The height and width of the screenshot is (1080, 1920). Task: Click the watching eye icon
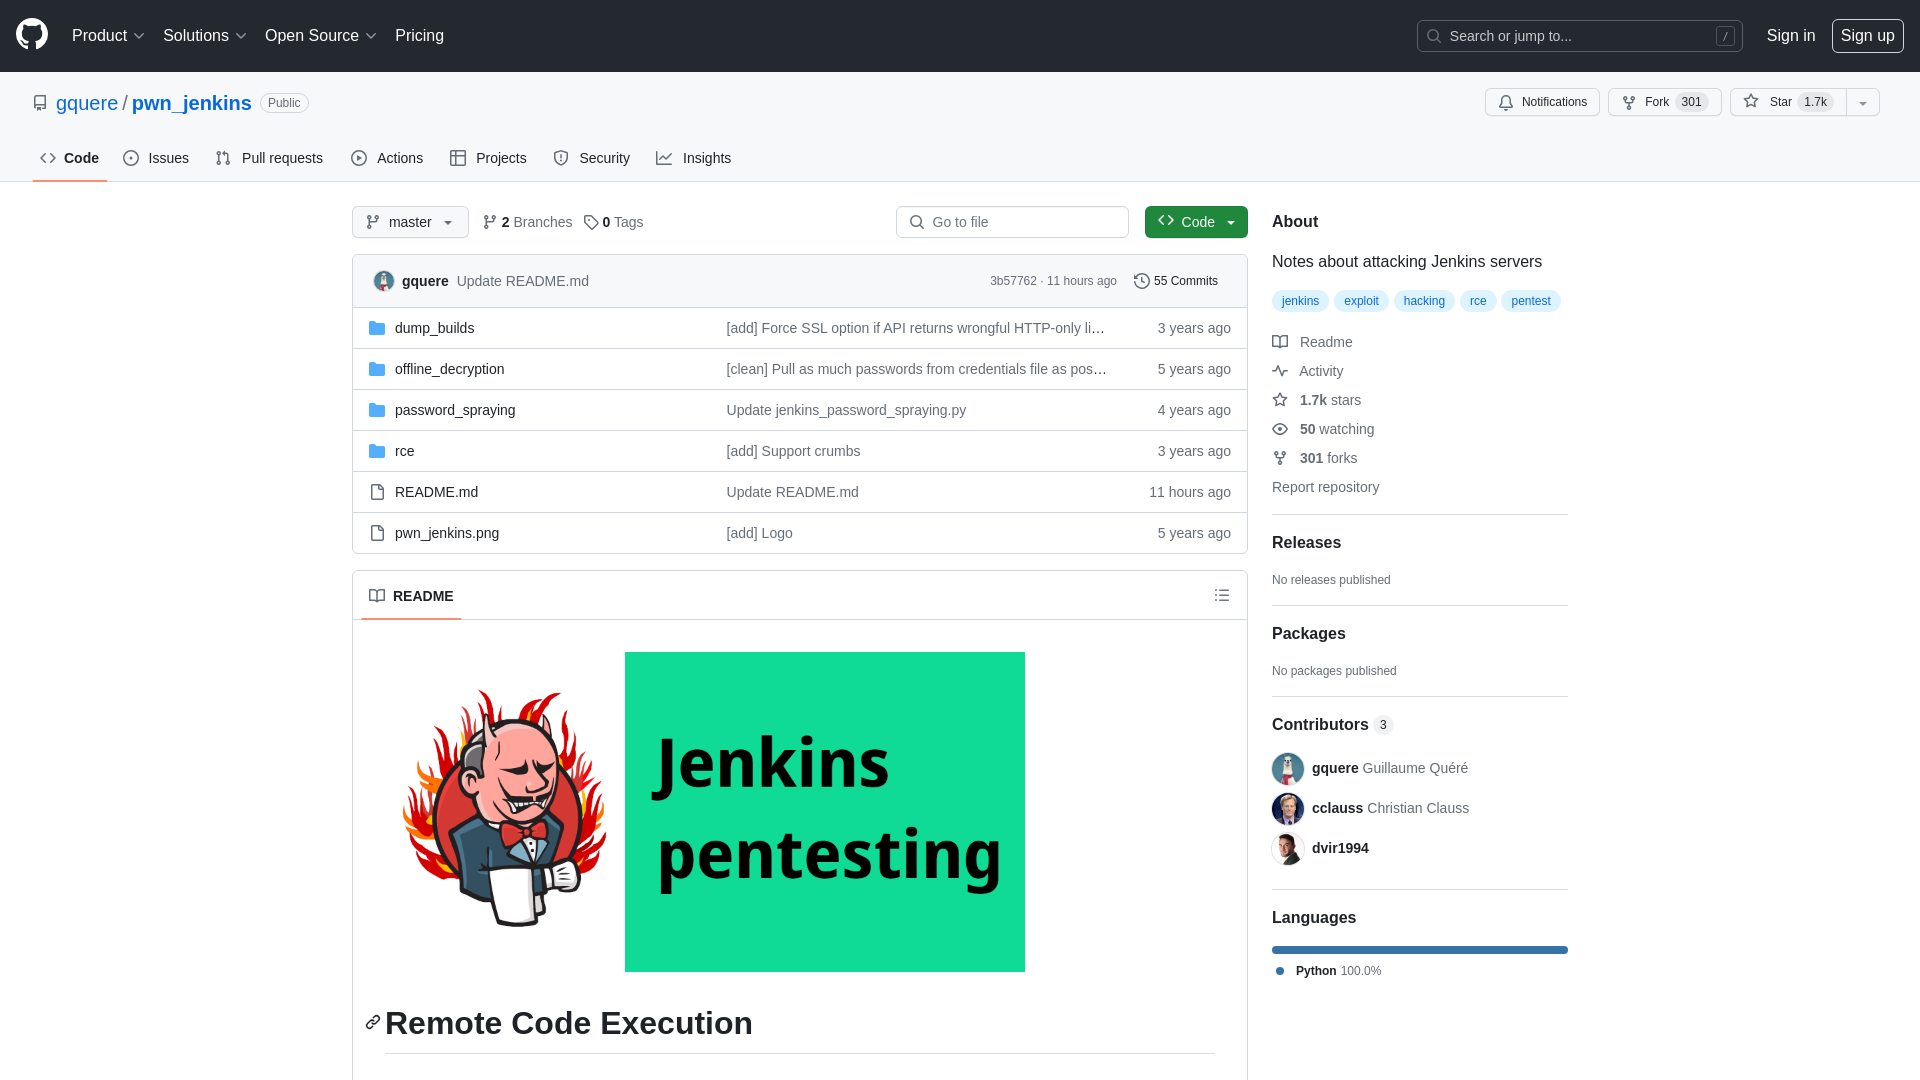coord(1280,429)
